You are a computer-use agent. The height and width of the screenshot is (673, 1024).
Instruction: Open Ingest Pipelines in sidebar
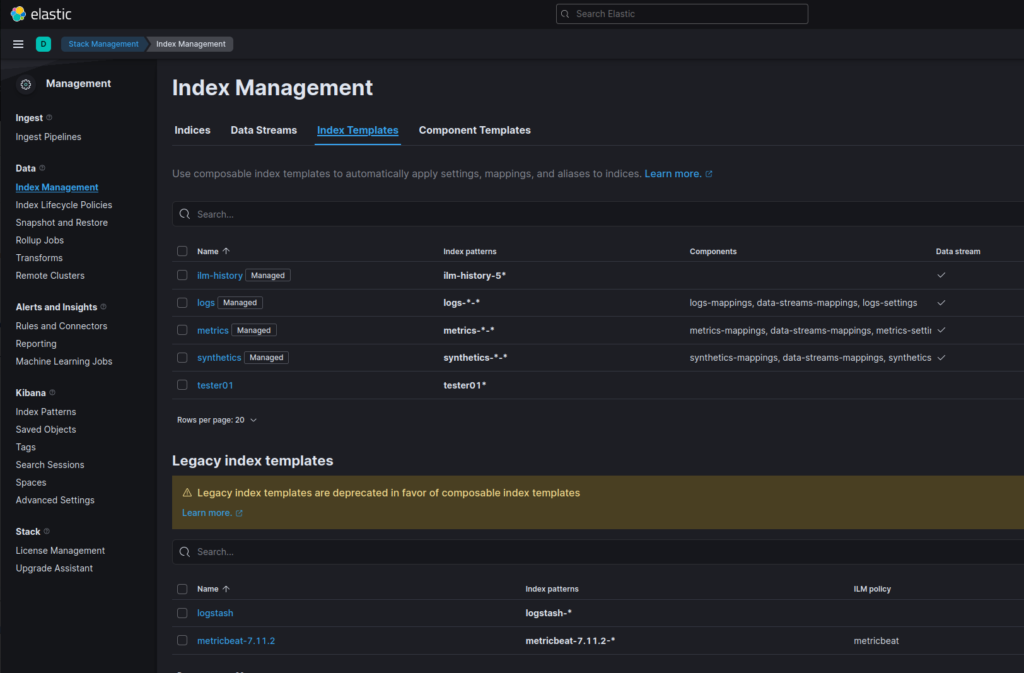48,136
